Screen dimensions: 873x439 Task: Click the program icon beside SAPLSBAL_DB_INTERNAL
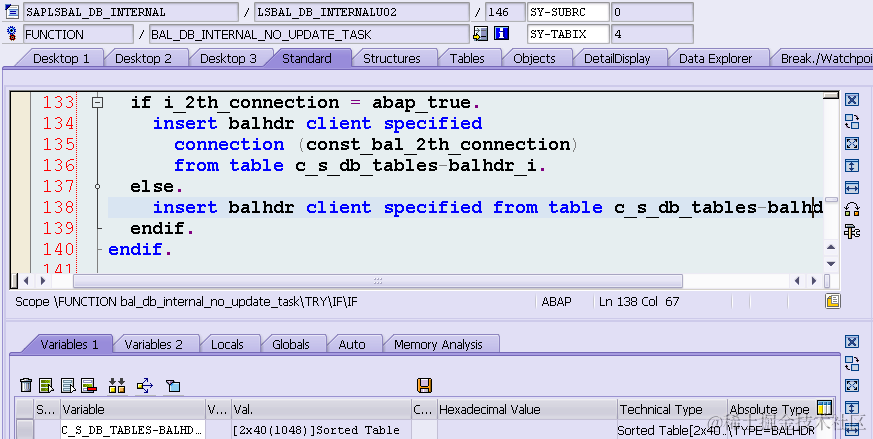tap(11, 11)
